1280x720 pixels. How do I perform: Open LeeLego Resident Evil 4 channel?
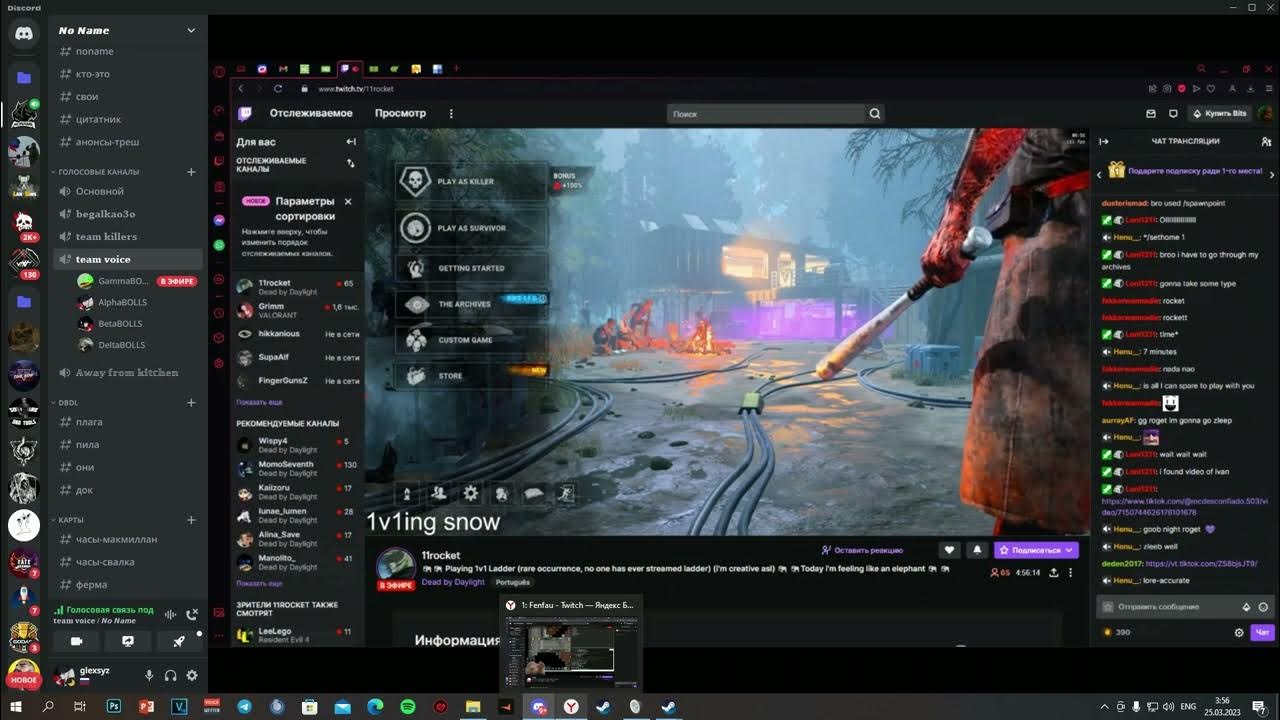[x=297, y=635]
